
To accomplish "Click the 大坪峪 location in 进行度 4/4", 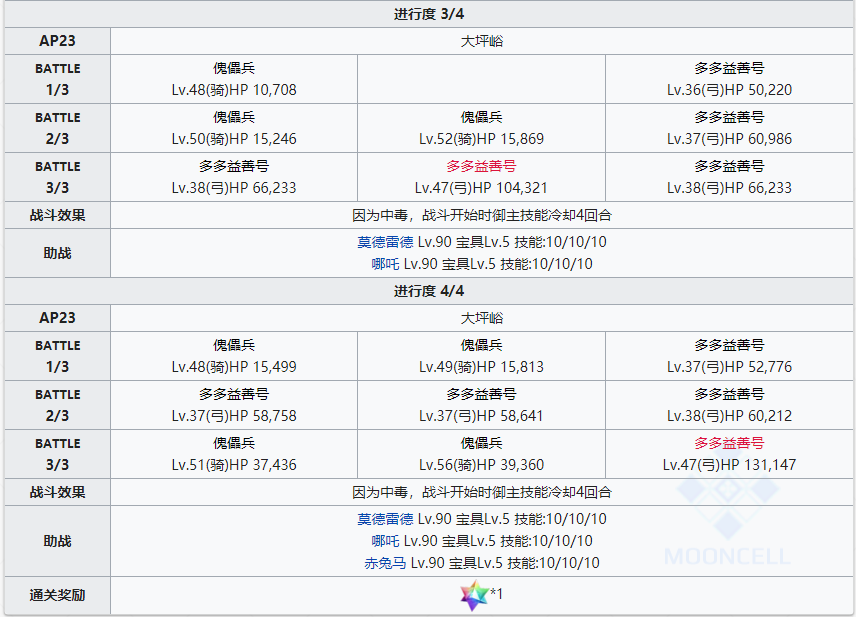I will point(482,318).
